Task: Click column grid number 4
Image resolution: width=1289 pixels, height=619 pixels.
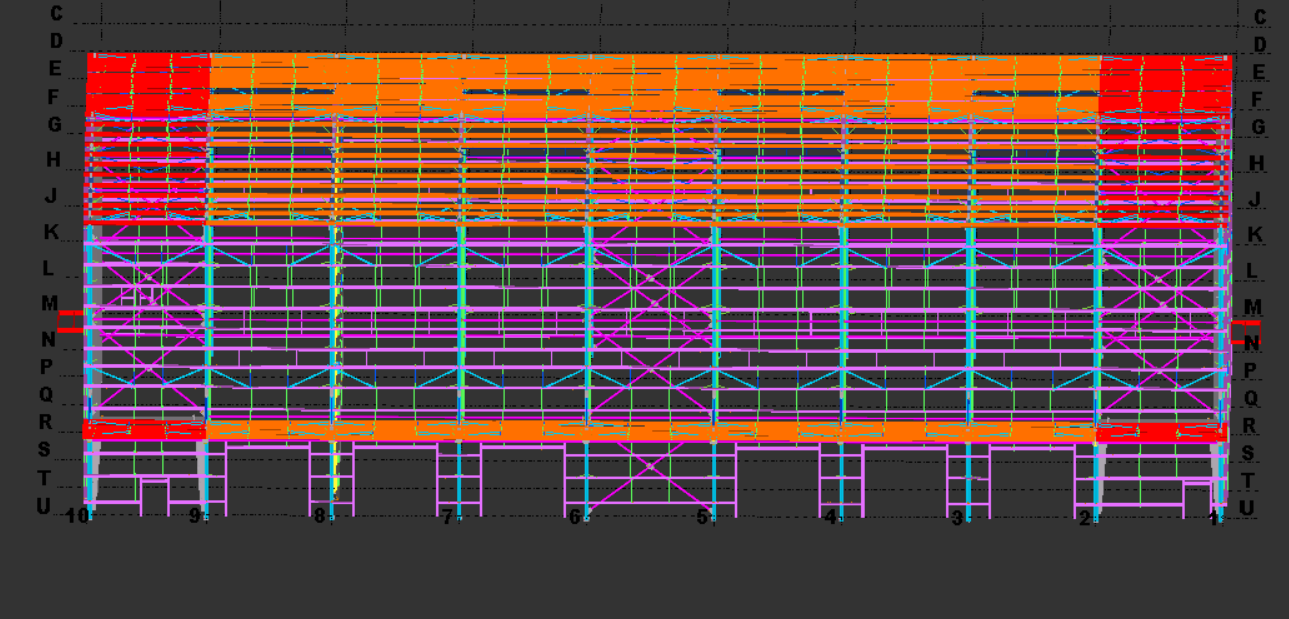Action: click(830, 517)
